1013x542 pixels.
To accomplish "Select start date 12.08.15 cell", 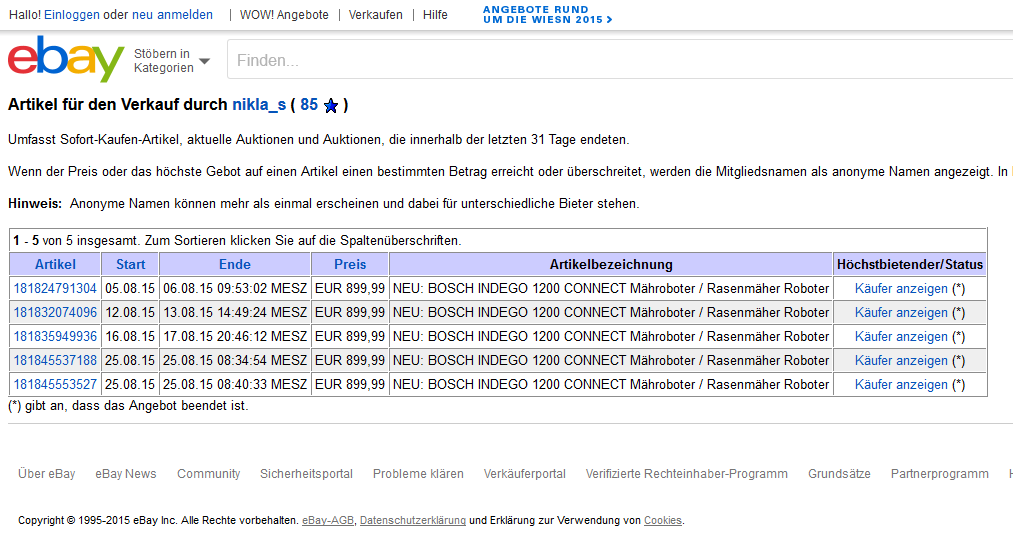I will click(130, 312).
